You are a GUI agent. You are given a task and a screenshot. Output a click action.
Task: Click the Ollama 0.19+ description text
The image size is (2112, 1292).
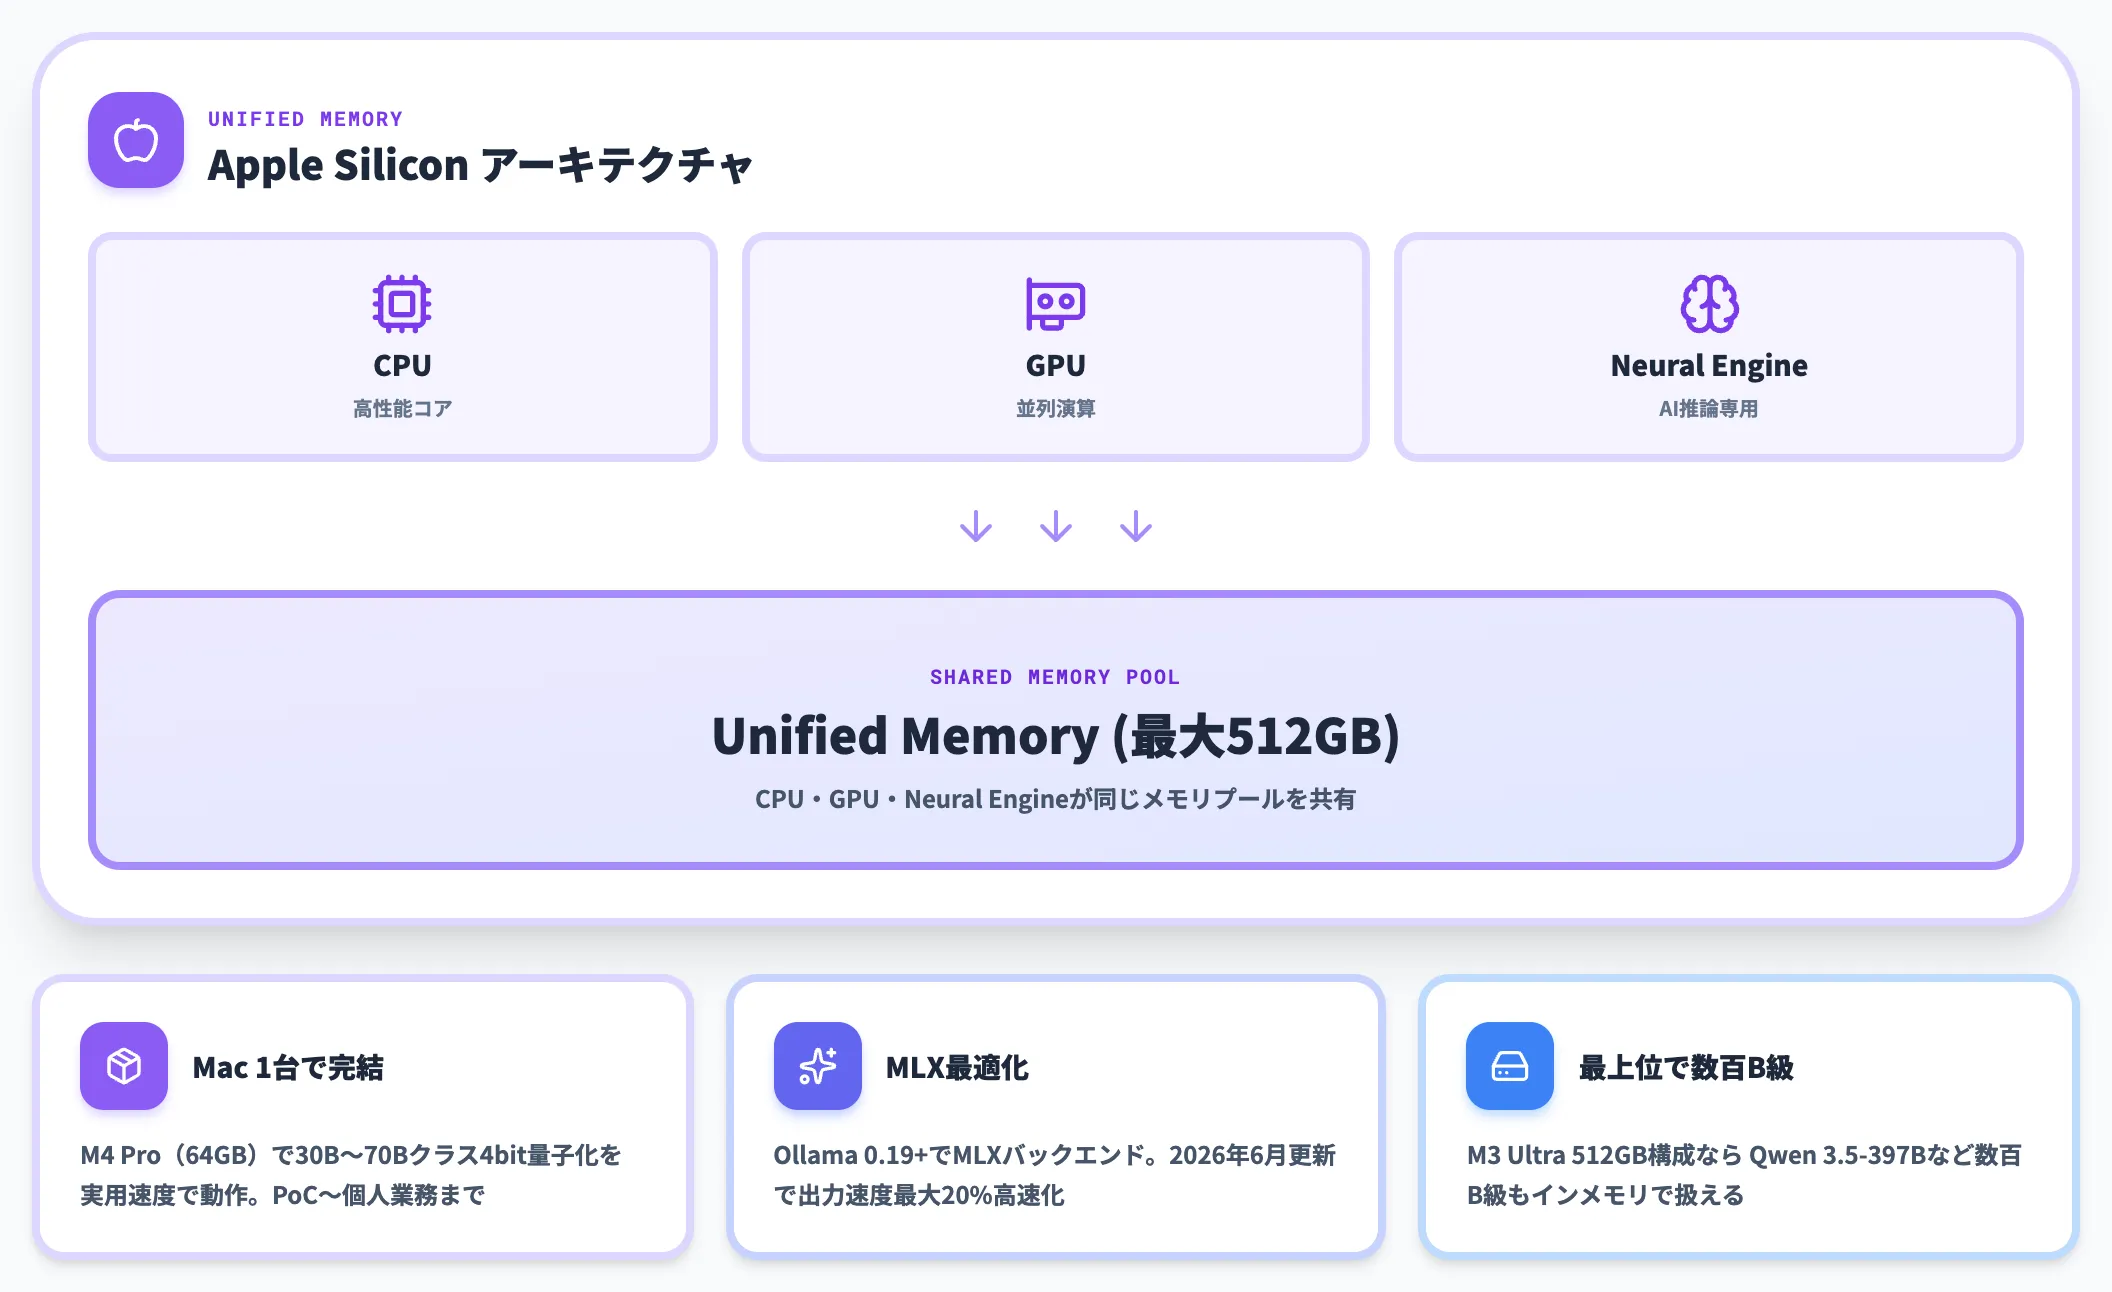tap(1054, 1175)
